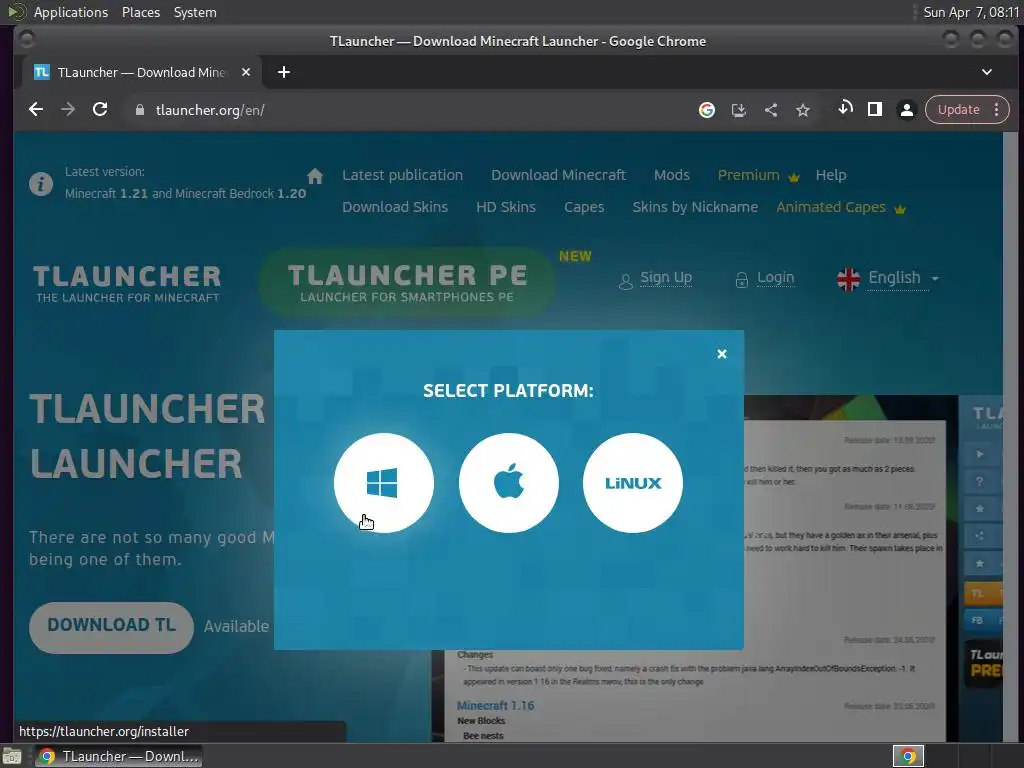
Task: Click the address bar URL
Action: tap(210, 110)
